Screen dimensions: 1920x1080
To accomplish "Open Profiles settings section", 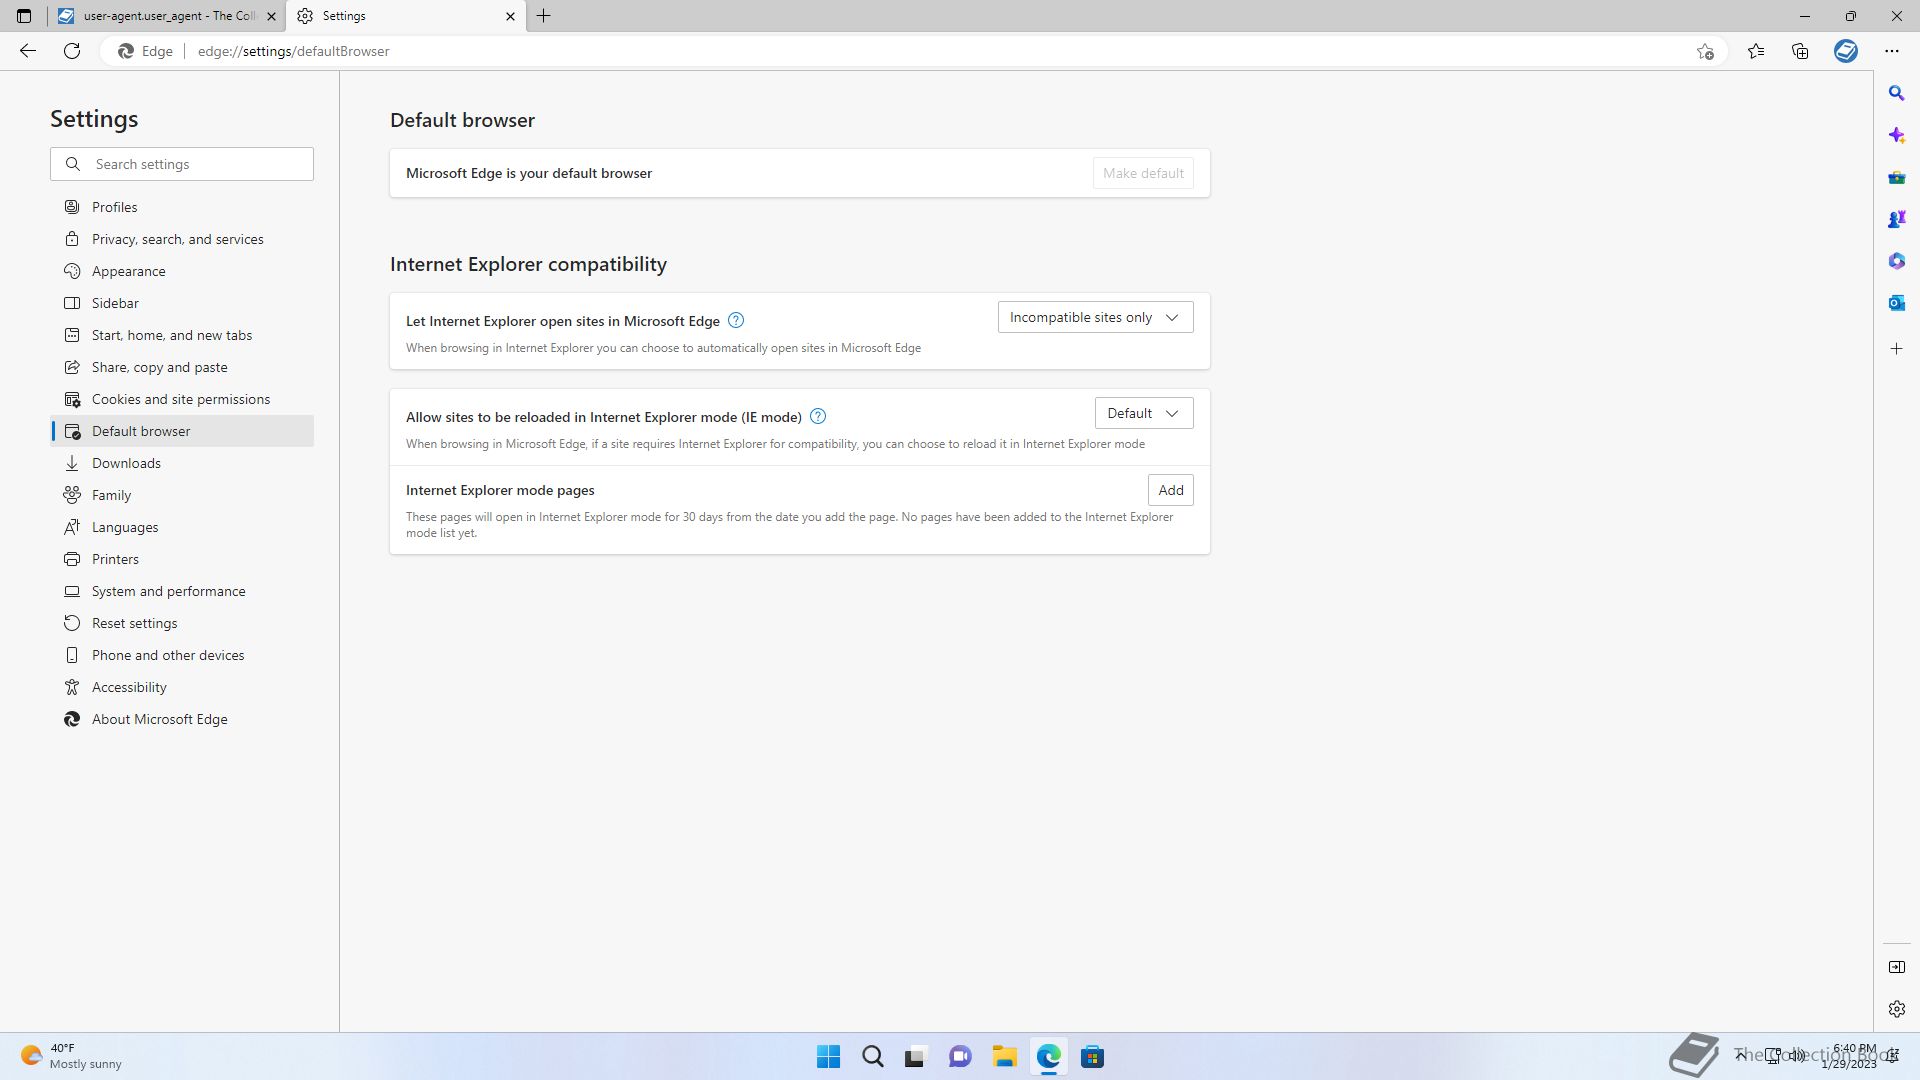I will point(182,207).
